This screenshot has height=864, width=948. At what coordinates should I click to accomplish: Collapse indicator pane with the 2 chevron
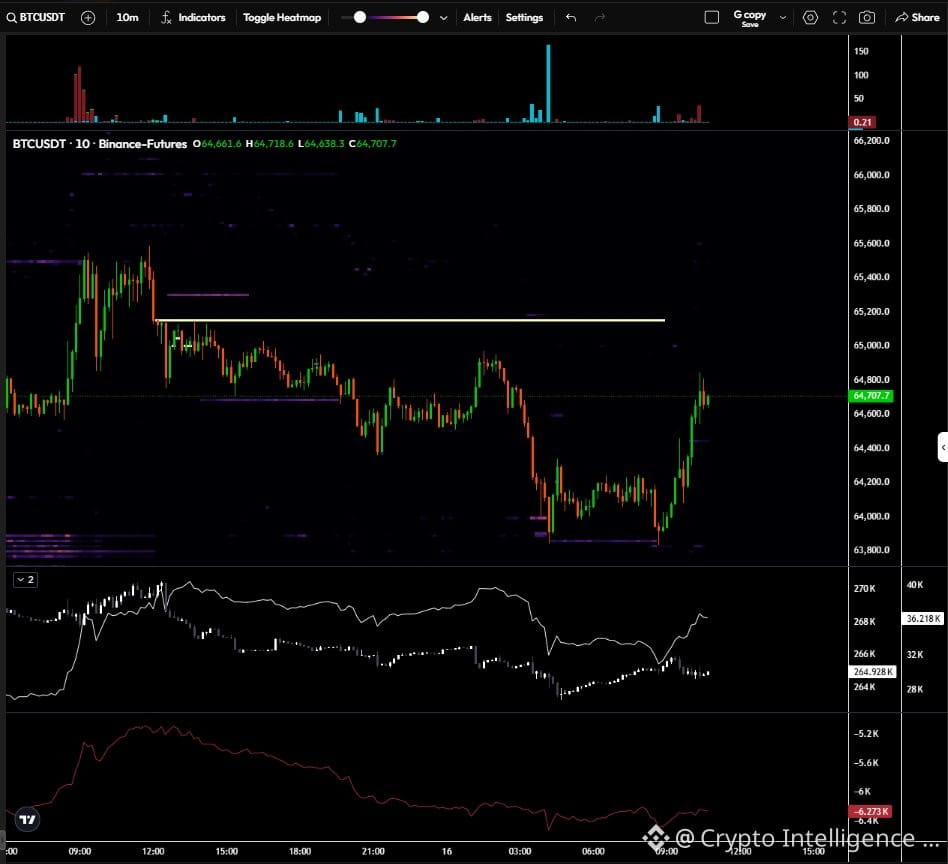(x=25, y=579)
